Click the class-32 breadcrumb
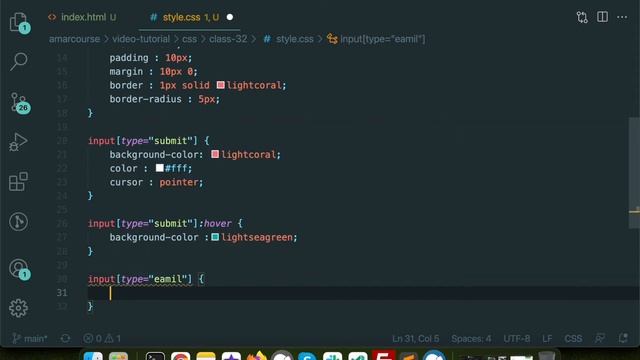This screenshot has width=640, height=360. click(228, 39)
